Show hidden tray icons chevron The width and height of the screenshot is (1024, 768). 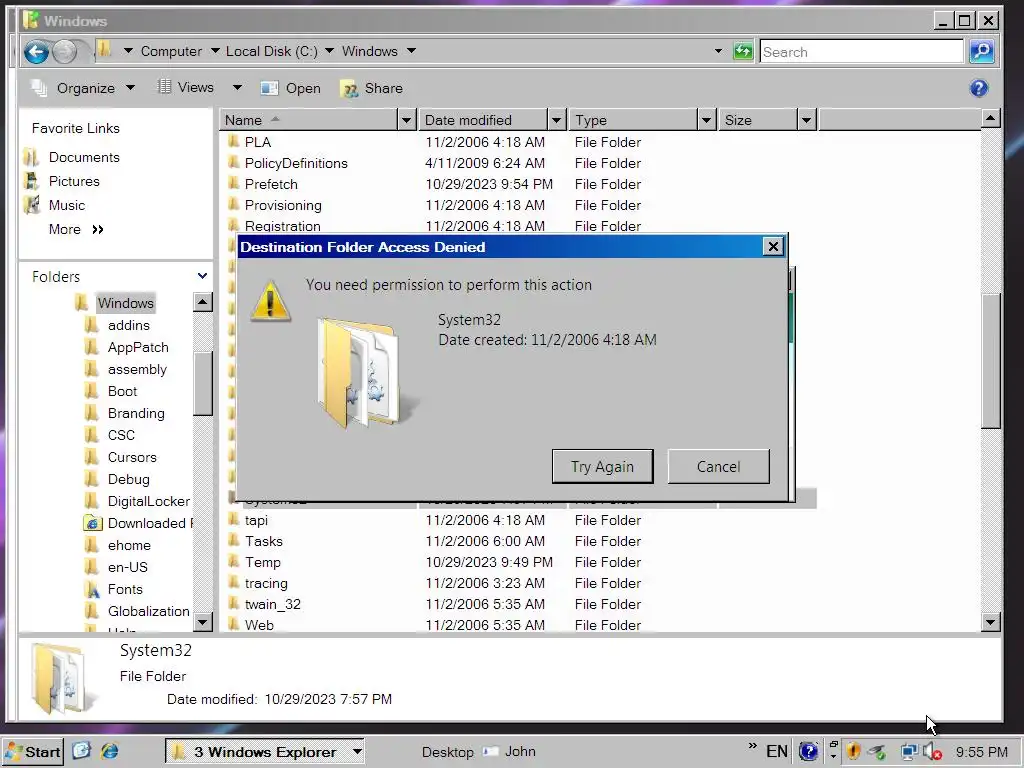tap(753, 746)
